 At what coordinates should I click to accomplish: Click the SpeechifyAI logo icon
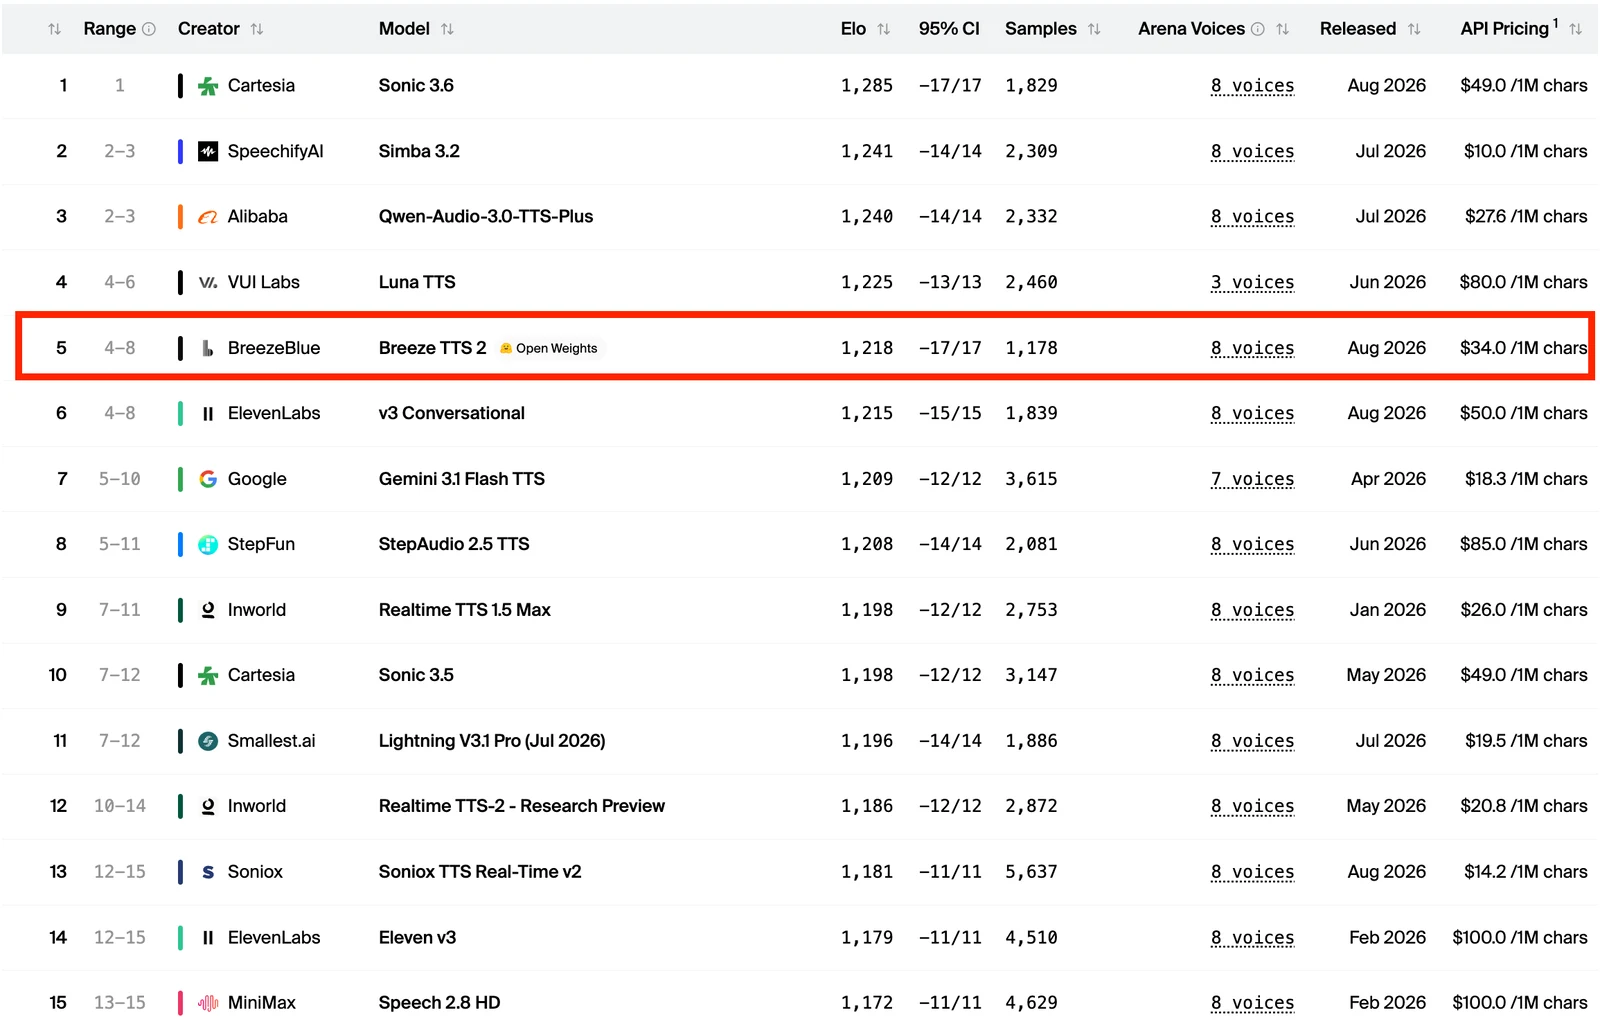(x=208, y=151)
